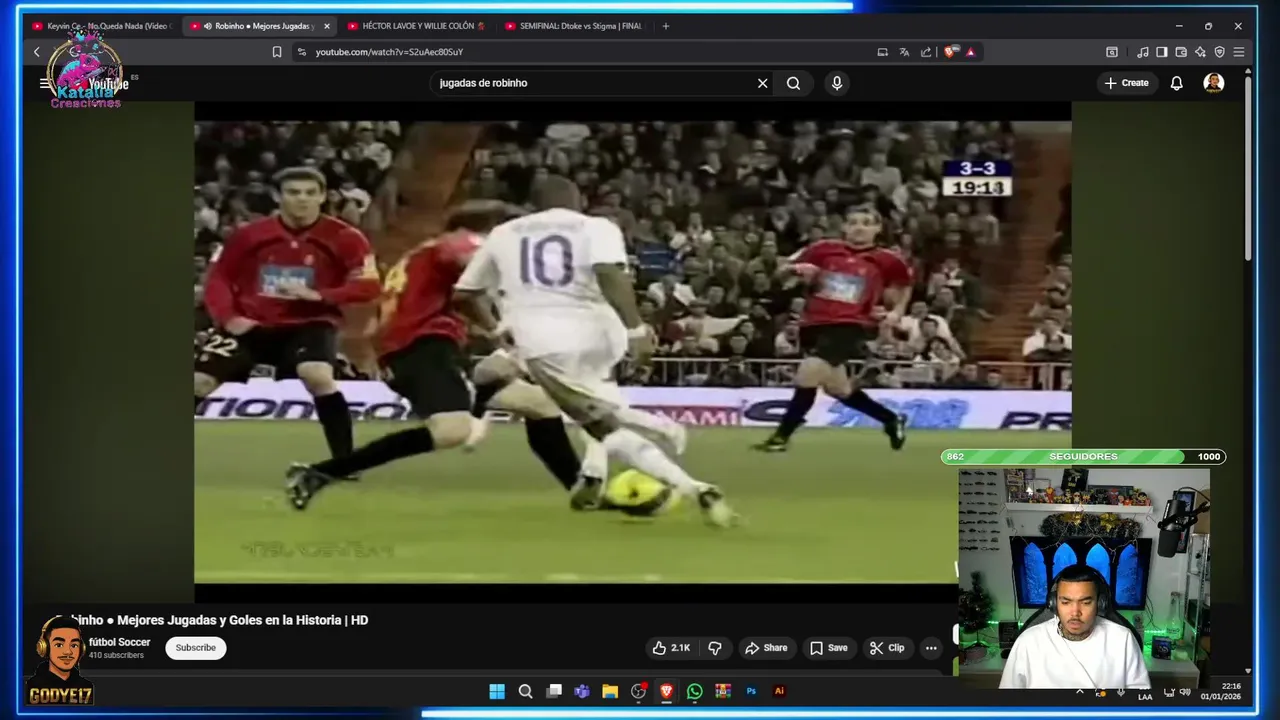Open site settings icon beside URL
The image size is (1280, 720).
pyautogui.click(x=302, y=52)
